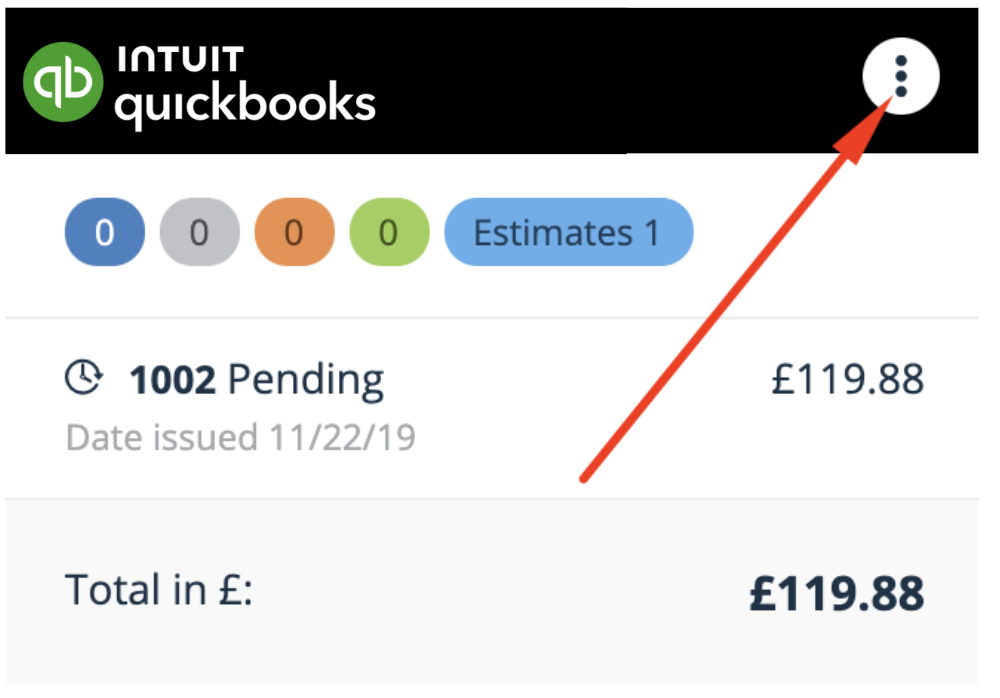Viewport: 1000px width, 698px height.
Task: Click the bold £119.88 total
Action: click(836, 593)
